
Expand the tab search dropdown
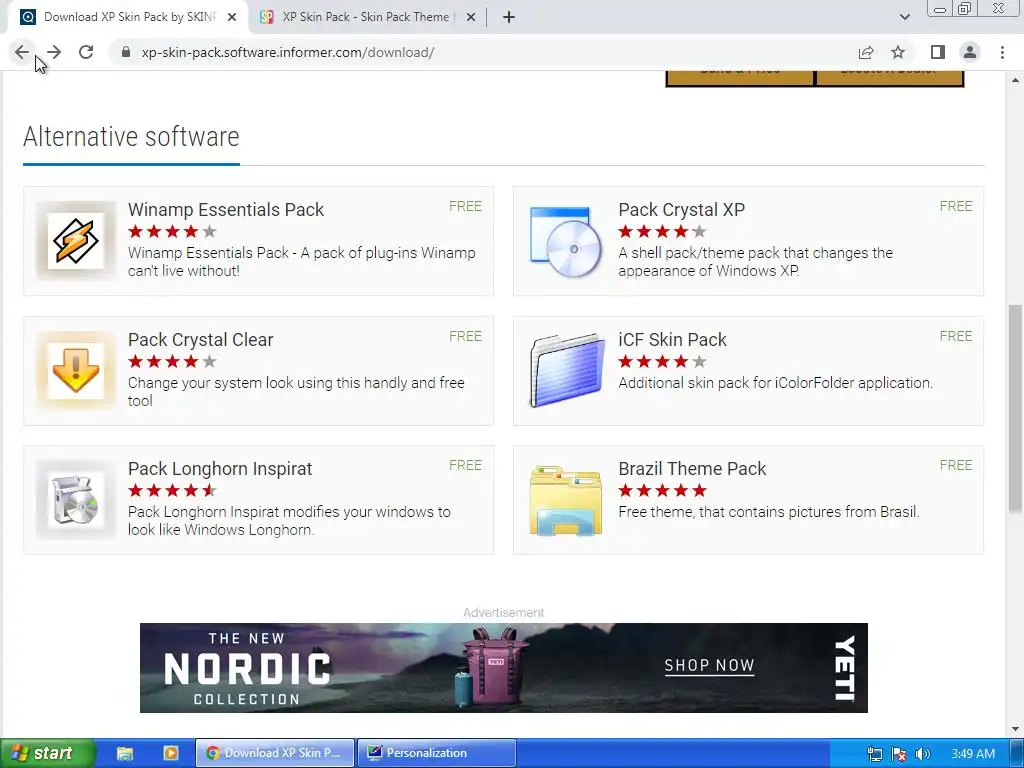[904, 17]
